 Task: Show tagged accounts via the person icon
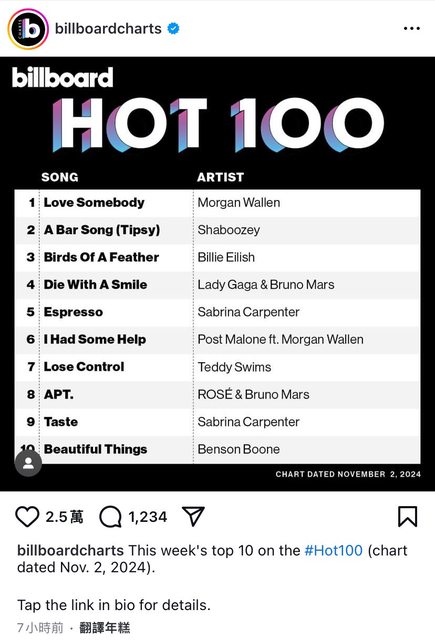[28, 463]
